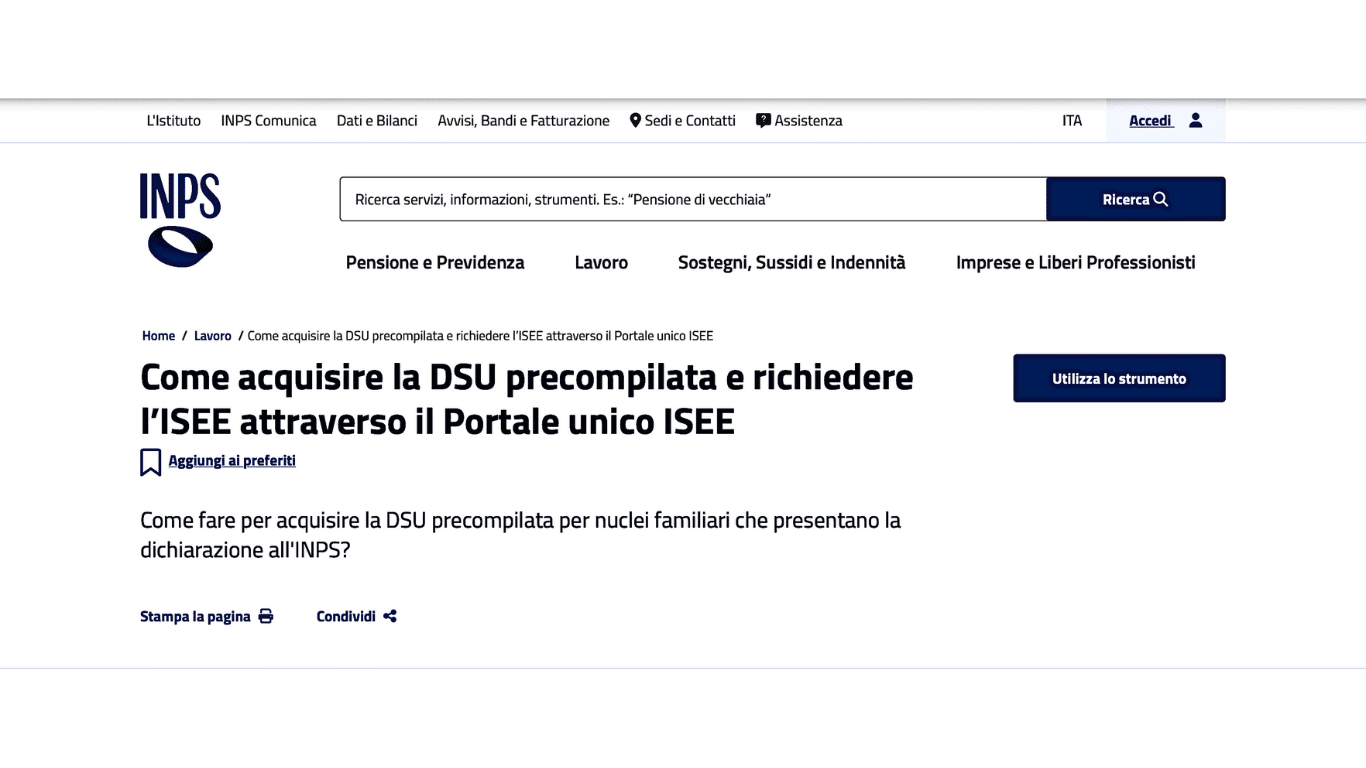Viewport: 1366px width, 768px height.
Task: Expand the Lavoro main menu
Action: point(601,262)
